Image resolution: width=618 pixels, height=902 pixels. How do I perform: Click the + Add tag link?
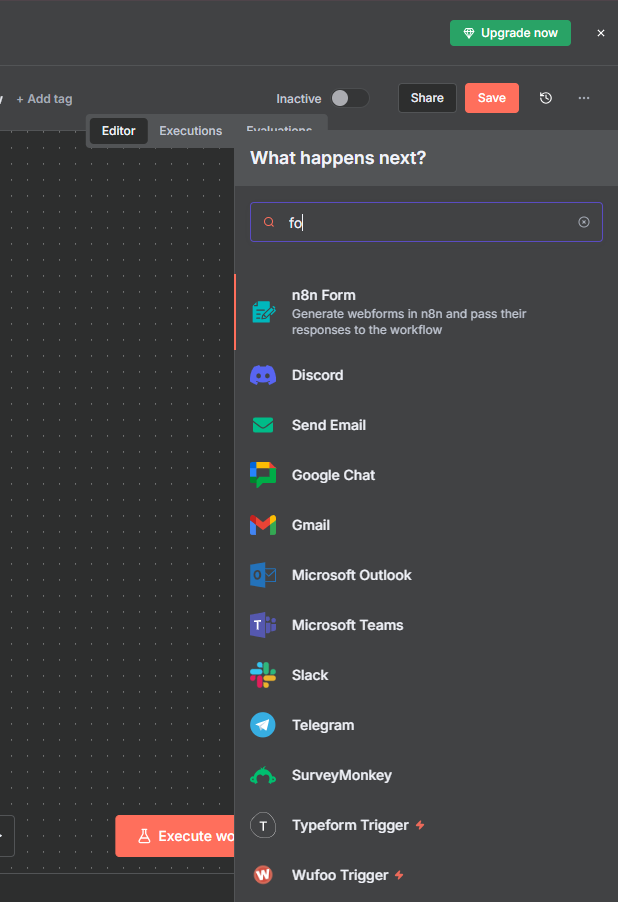(44, 99)
